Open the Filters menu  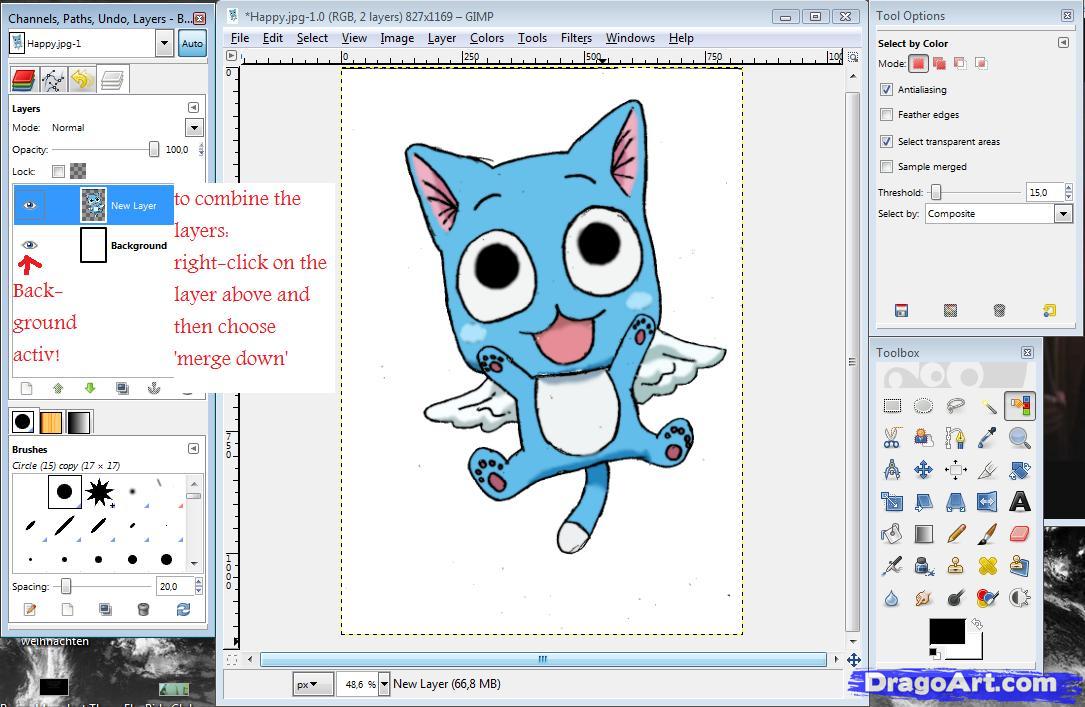[576, 38]
